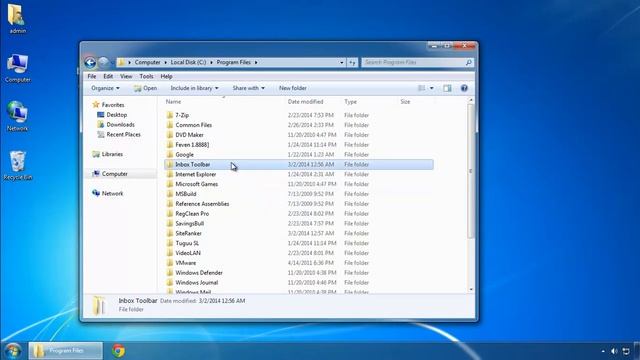The width and height of the screenshot is (640, 360).
Task: Select Desktop under Favorites
Action: pyautogui.click(x=117, y=115)
